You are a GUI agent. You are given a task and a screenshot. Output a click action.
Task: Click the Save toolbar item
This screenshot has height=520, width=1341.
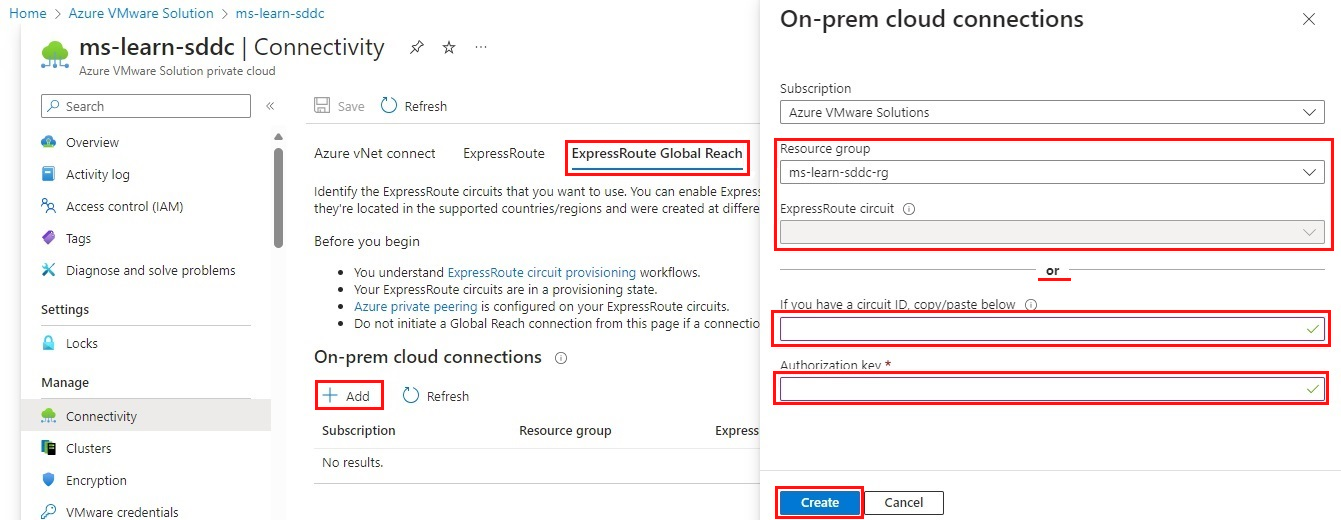click(x=339, y=106)
